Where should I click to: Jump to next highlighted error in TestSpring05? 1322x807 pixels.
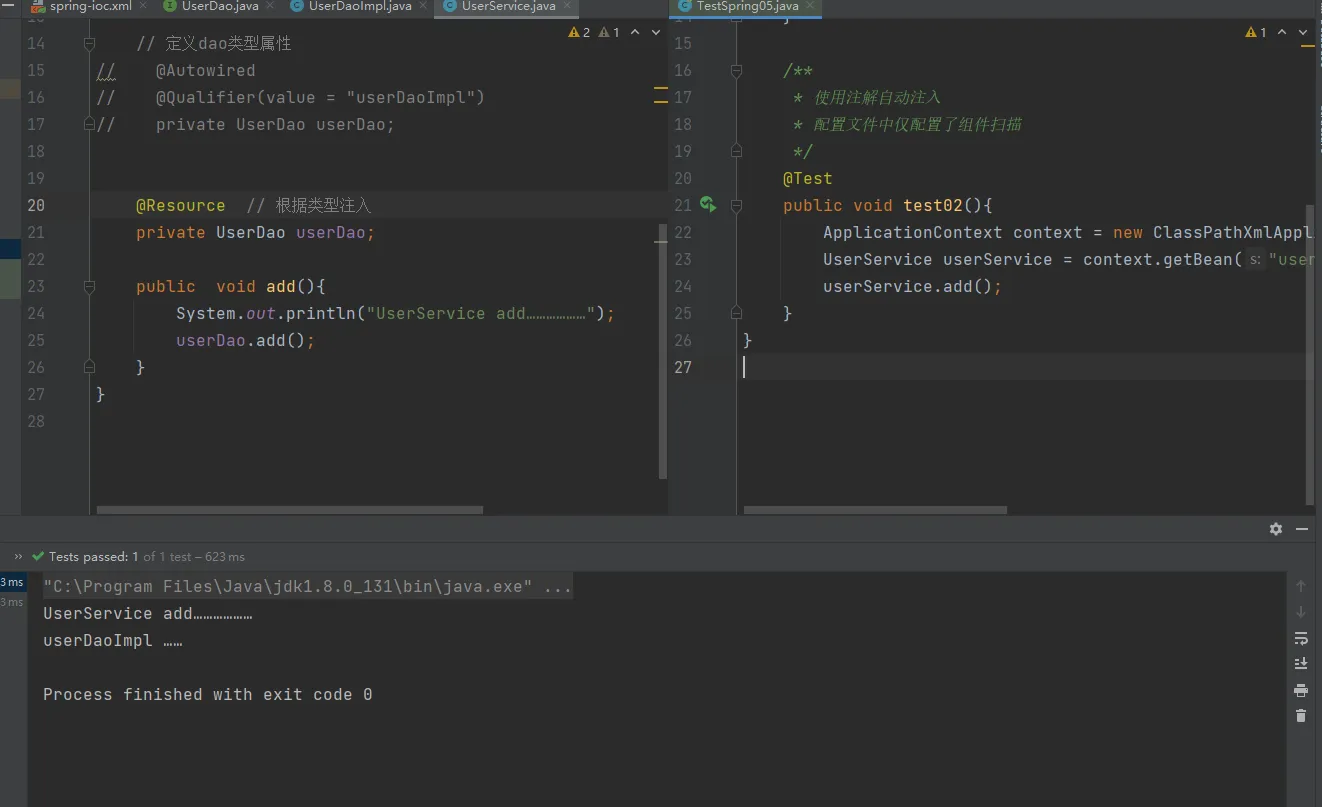[1303, 33]
